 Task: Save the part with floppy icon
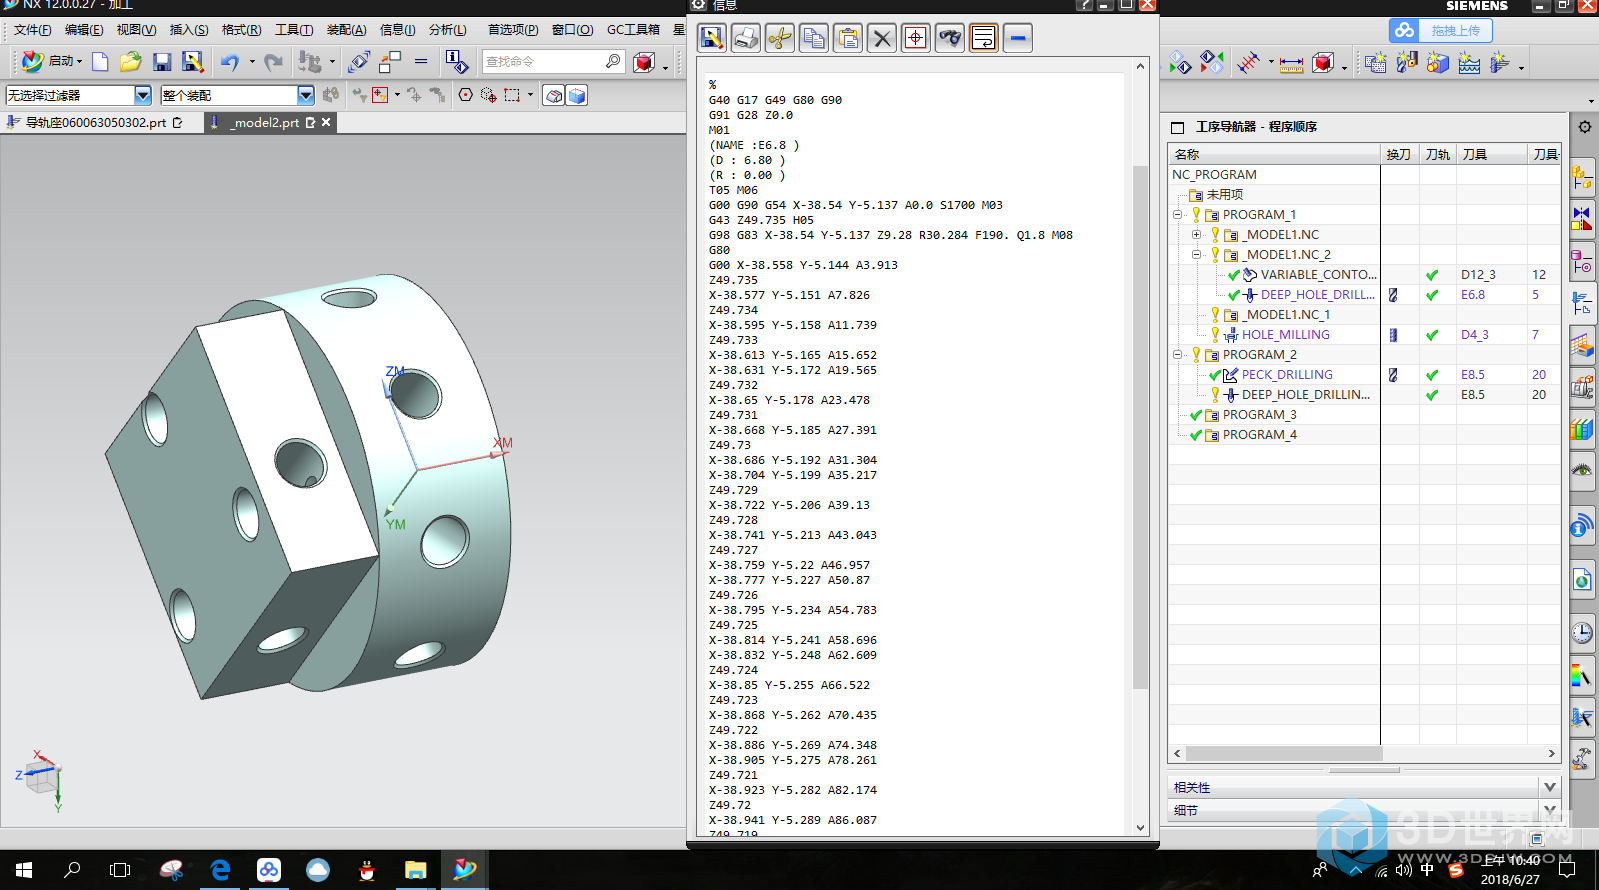pyautogui.click(x=162, y=62)
